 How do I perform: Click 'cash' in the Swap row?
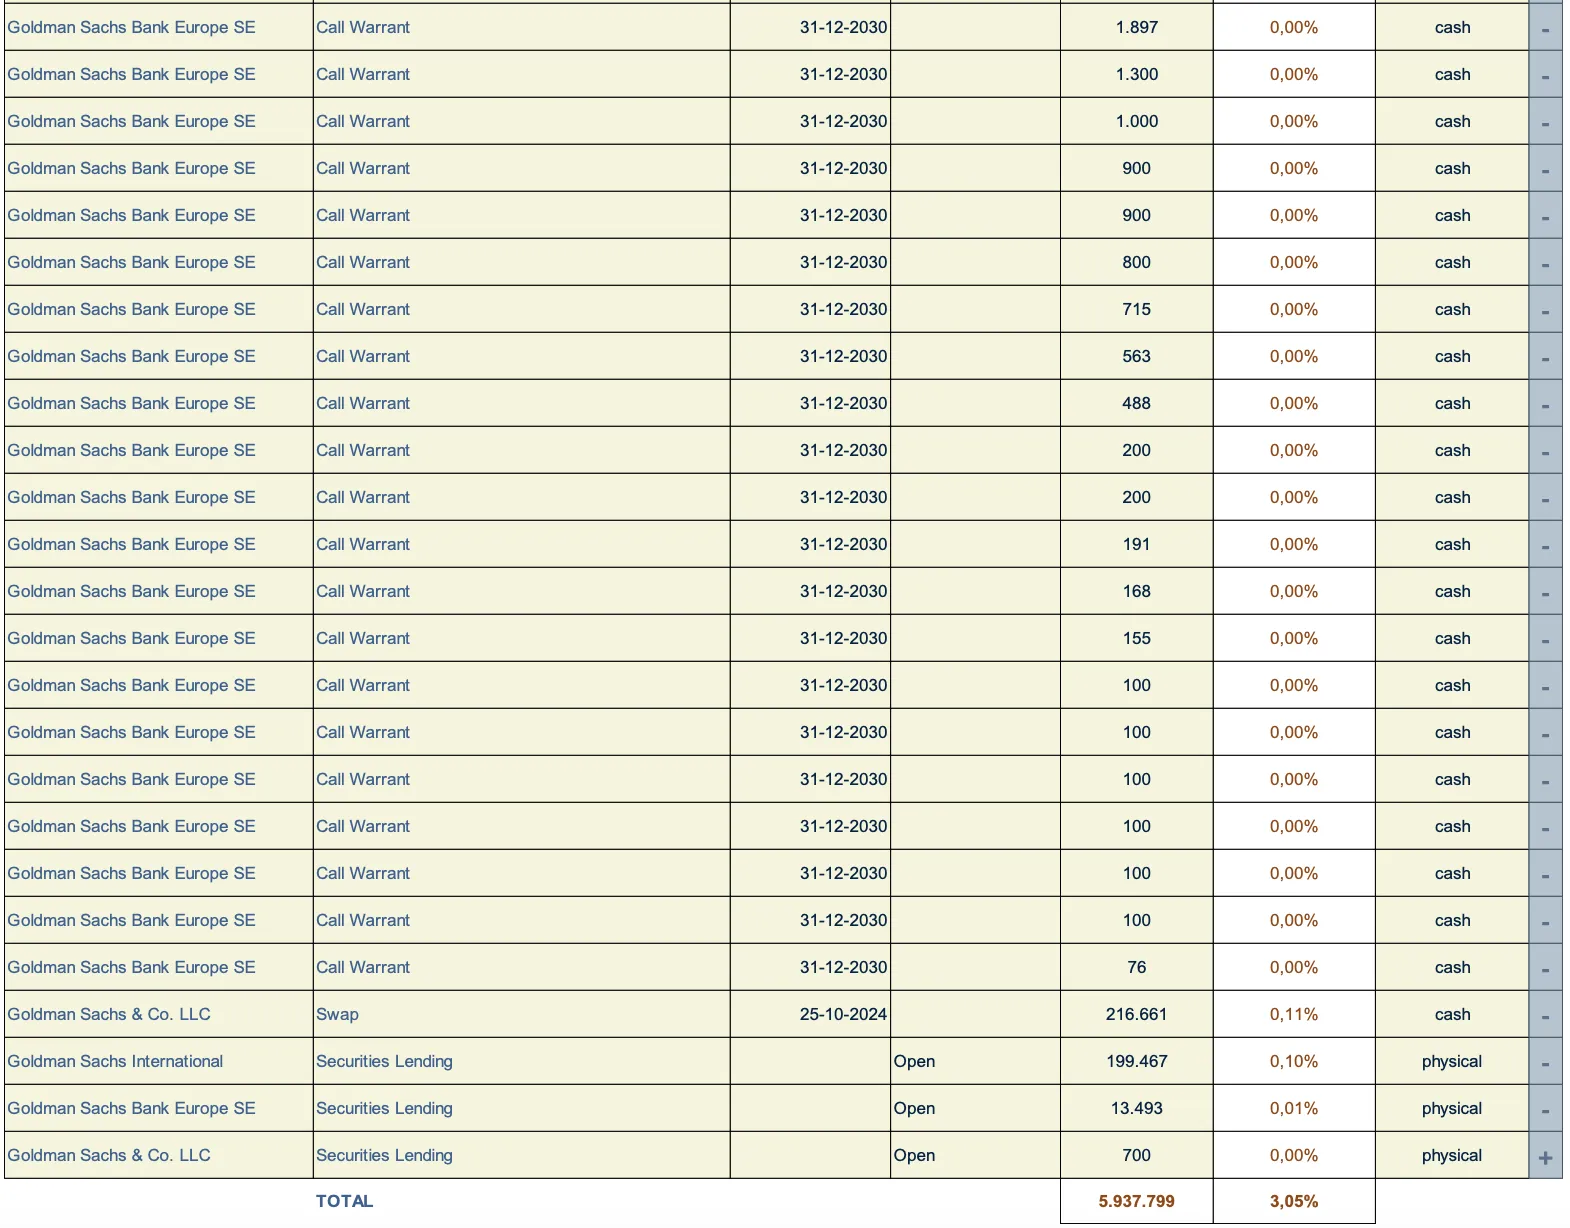tap(1452, 1014)
